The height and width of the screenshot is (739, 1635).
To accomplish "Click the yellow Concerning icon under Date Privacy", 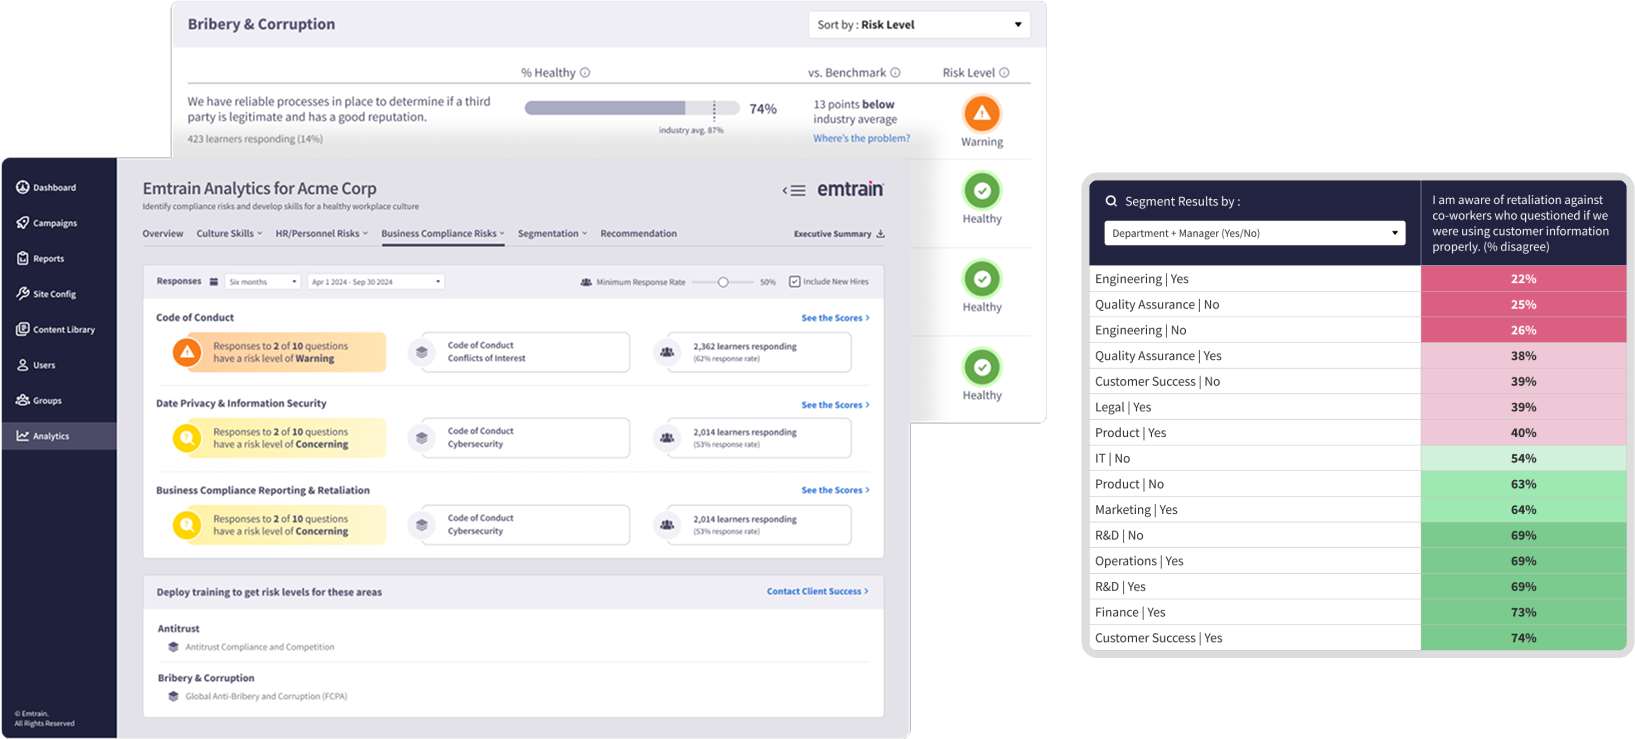I will (187, 438).
